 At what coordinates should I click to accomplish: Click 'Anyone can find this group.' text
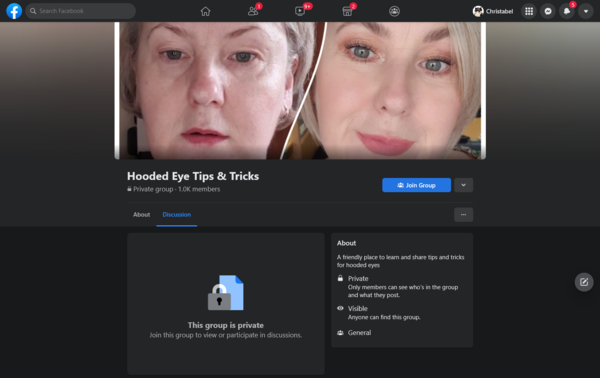coord(384,317)
